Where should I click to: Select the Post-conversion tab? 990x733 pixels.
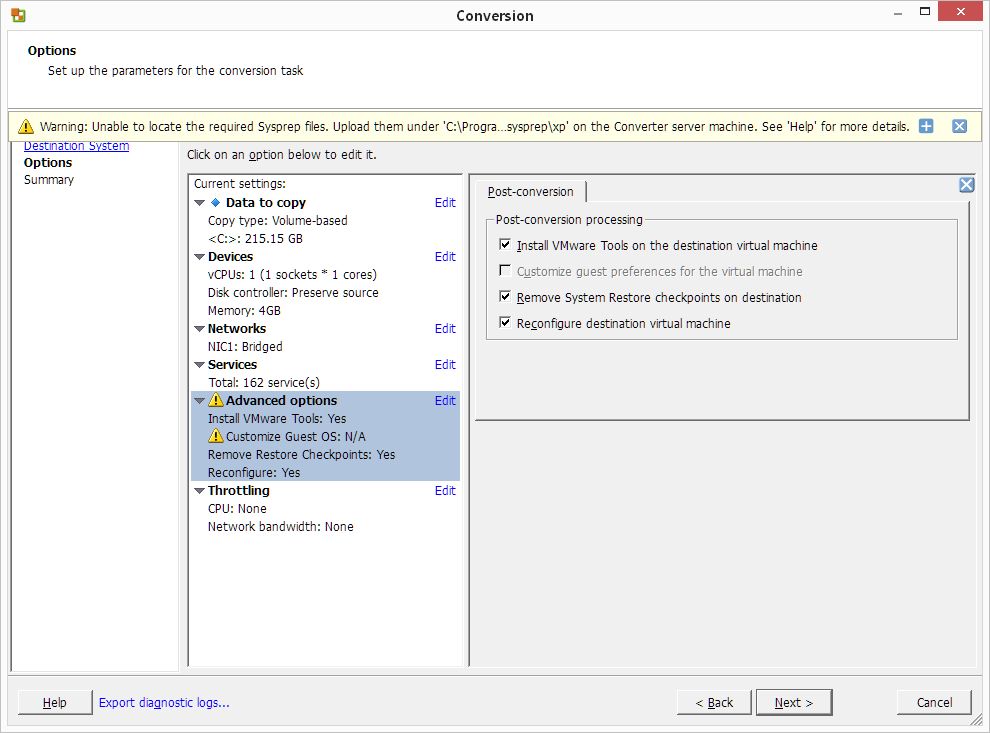point(531,192)
